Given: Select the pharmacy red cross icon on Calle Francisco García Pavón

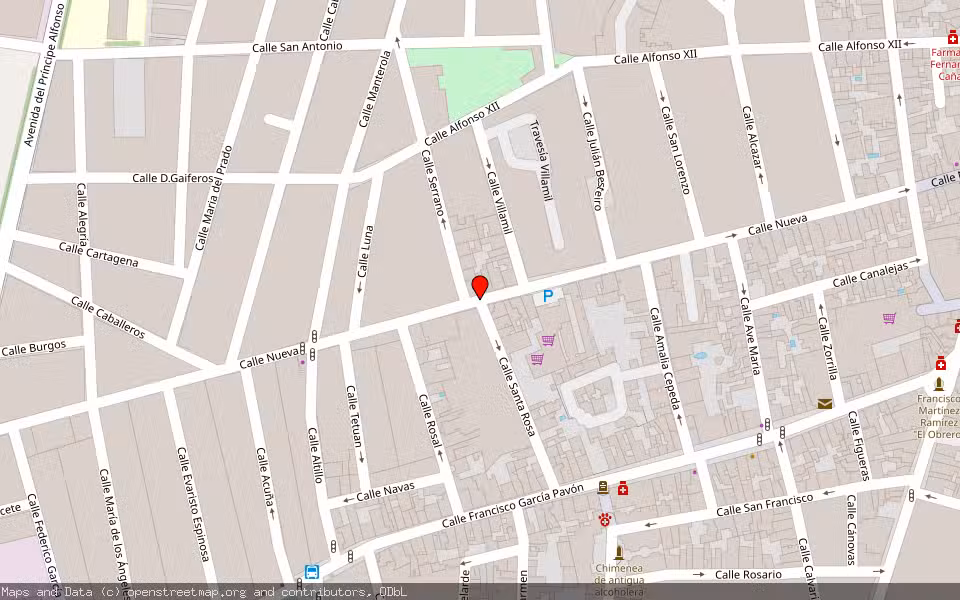Looking at the screenshot, I should pyautogui.click(x=623, y=488).
